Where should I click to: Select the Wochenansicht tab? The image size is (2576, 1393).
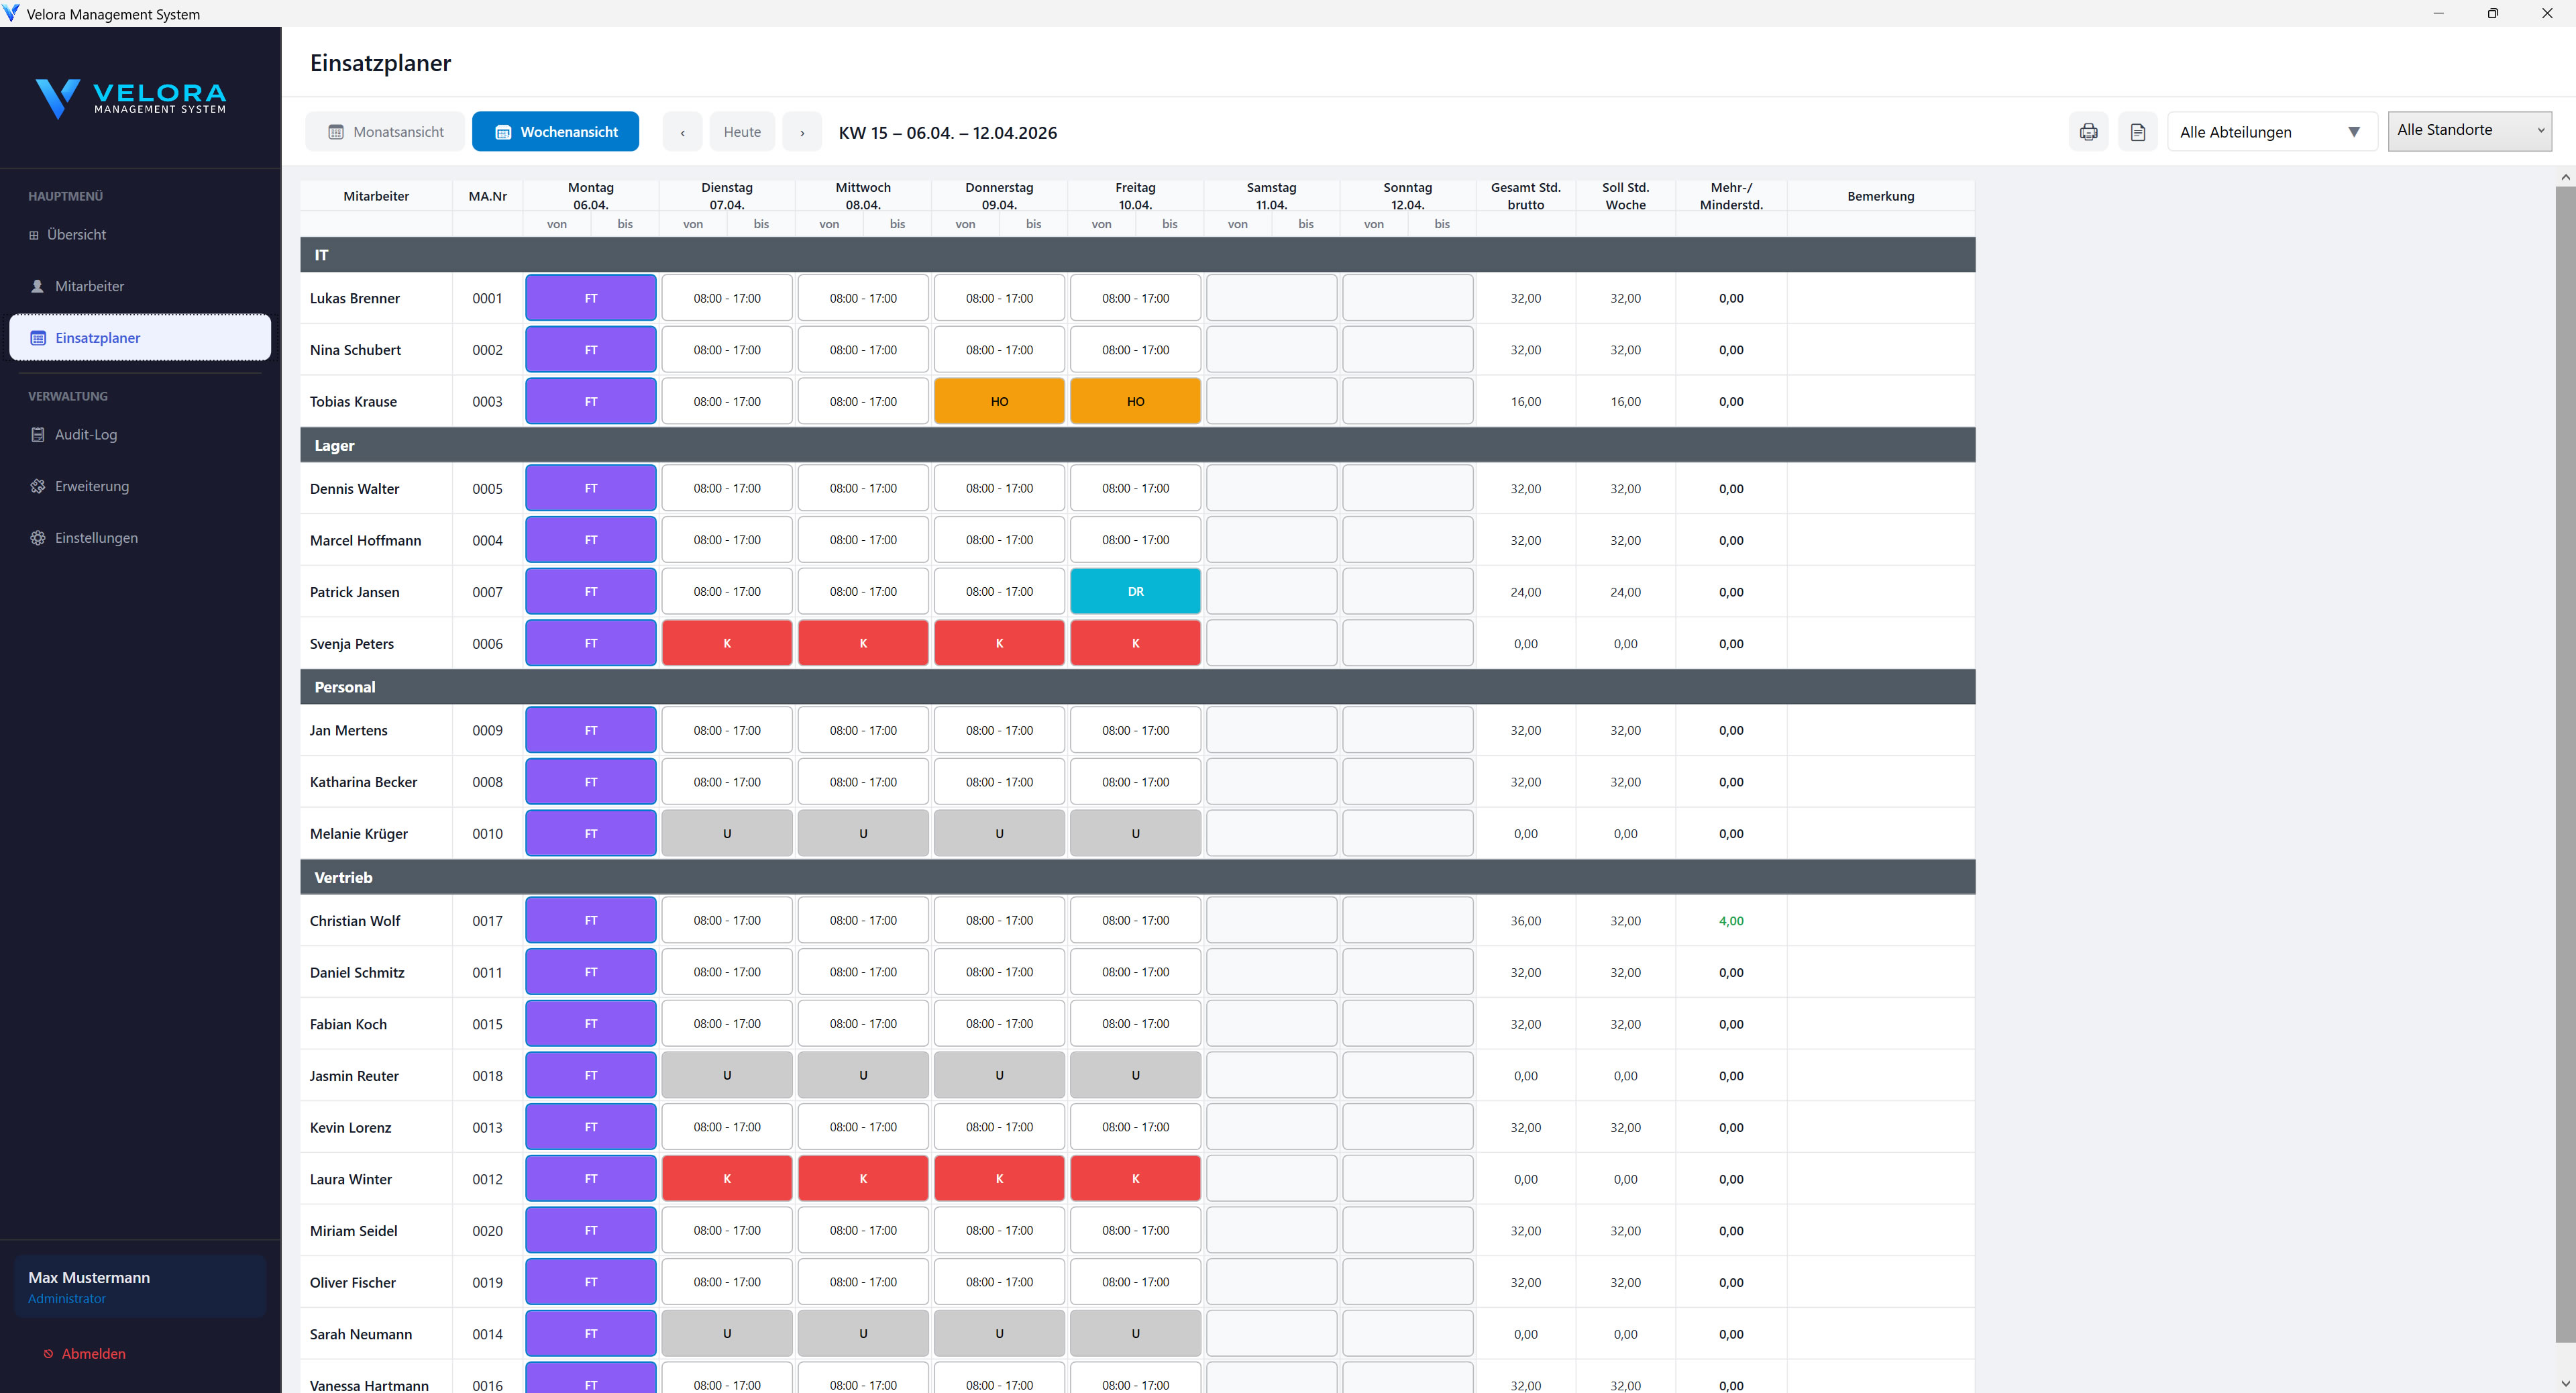click(x=556, y=132)
